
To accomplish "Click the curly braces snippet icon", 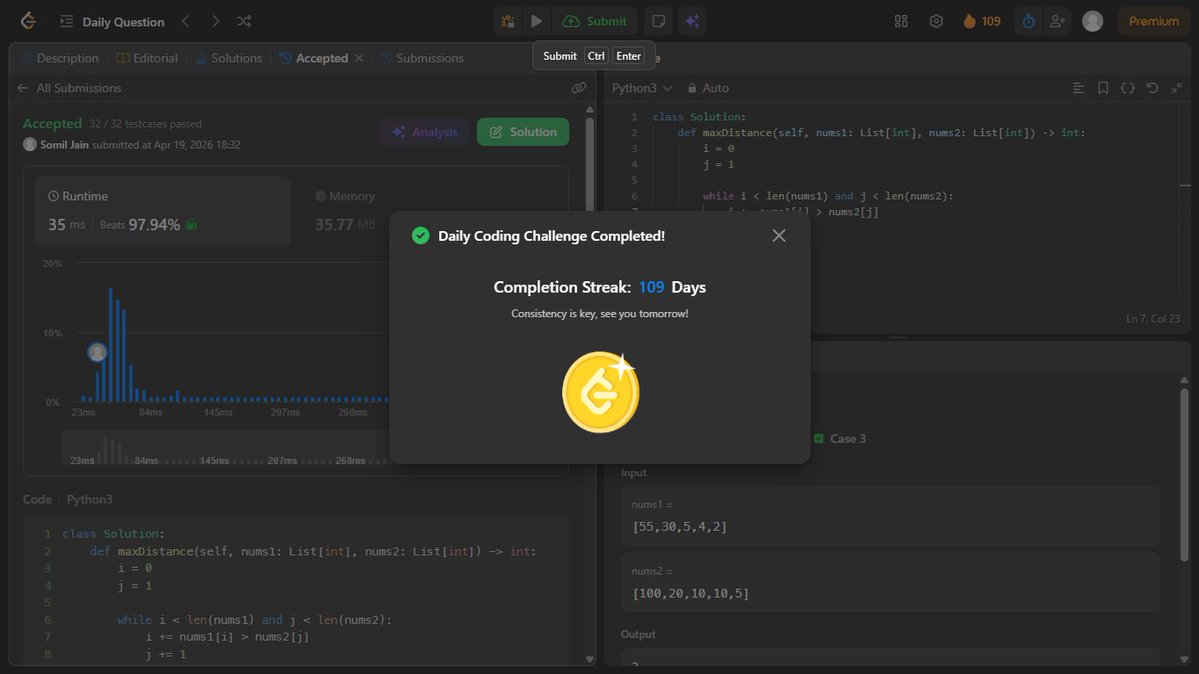I will 1127,88.
